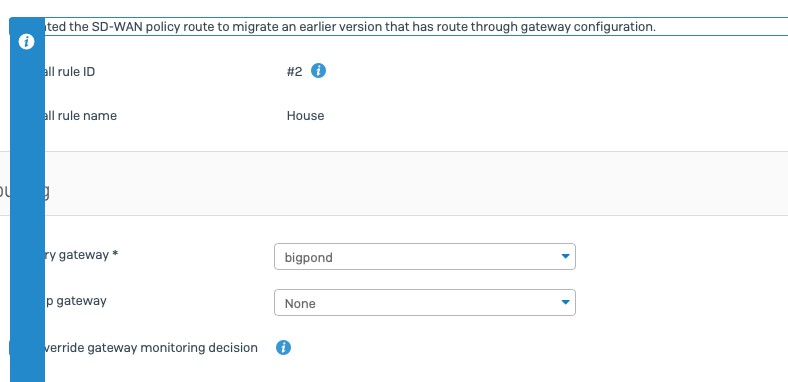This screenshot has width=788, height=382.
Task: Click the Backup gateway field label
Action: click(75, 301)
